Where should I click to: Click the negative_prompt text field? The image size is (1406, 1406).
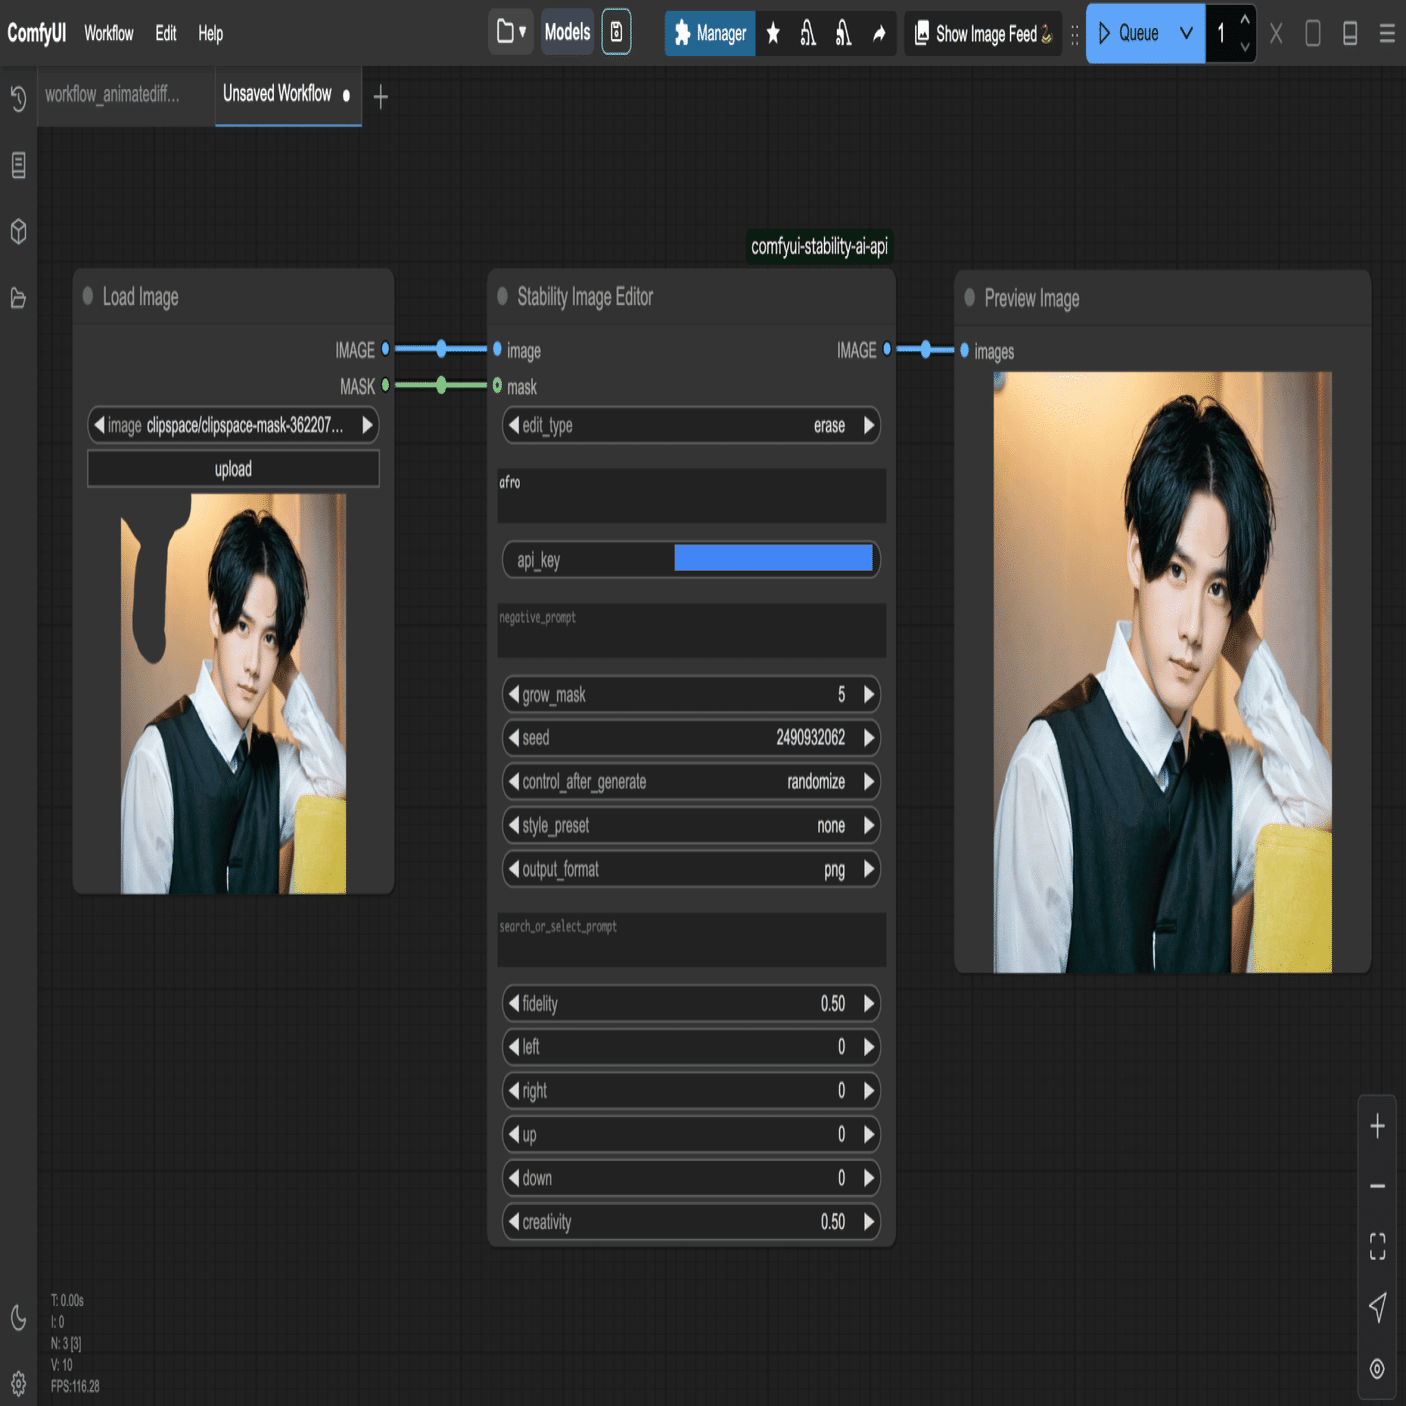pos(691,631)
